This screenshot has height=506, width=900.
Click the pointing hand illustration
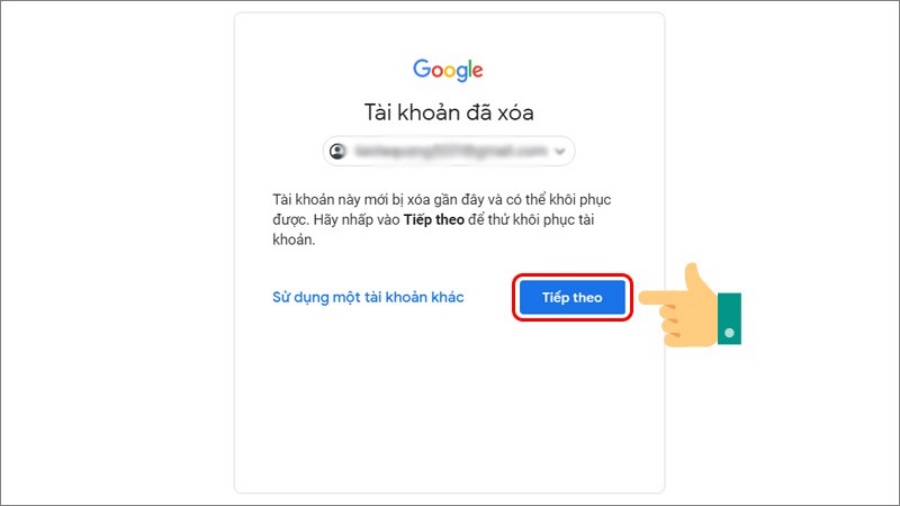[690, 305]
